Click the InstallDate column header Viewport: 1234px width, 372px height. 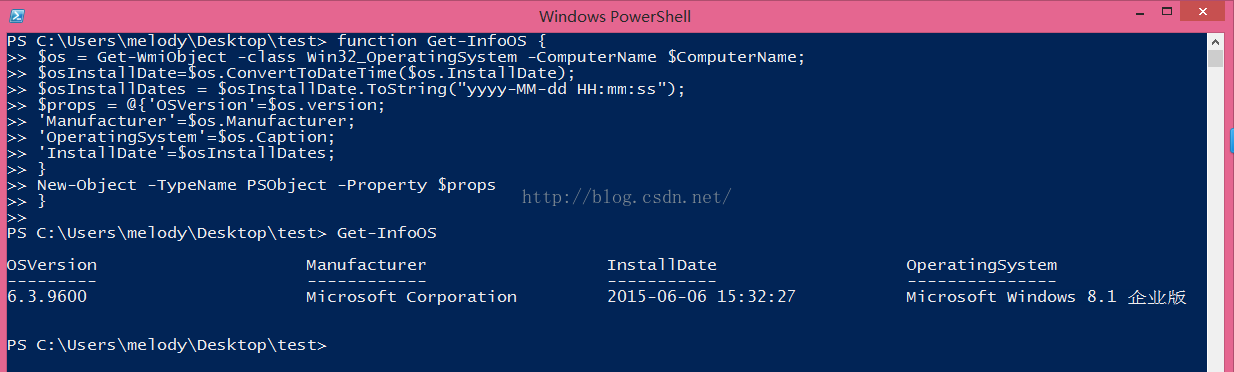click(x=661, y=265)
